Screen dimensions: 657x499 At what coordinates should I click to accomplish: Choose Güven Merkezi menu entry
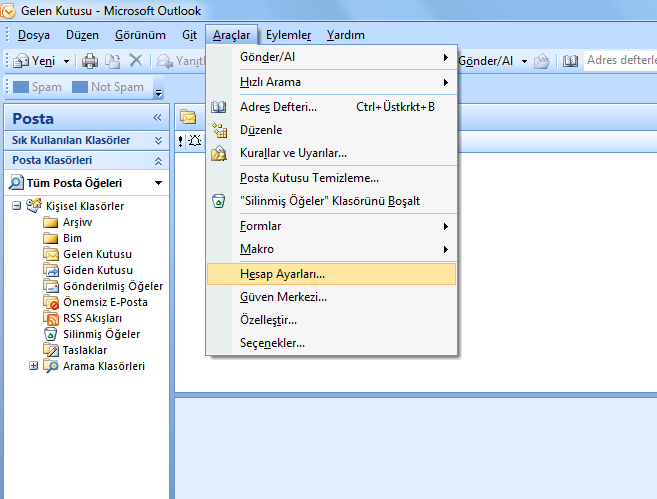click(331, 297)
